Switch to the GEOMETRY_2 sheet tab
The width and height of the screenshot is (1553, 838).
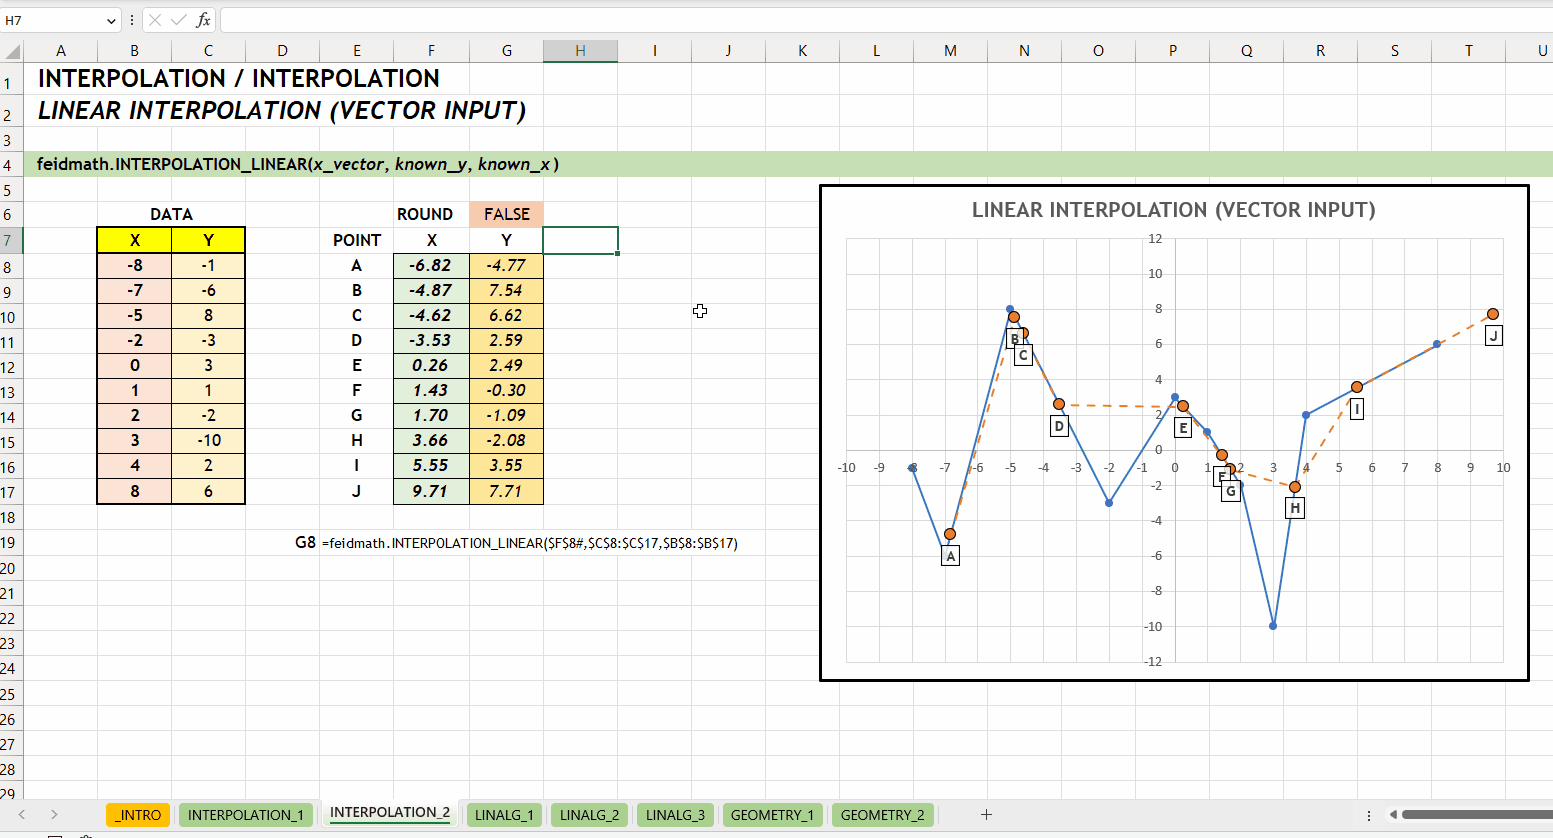click(x=882, y=815)
